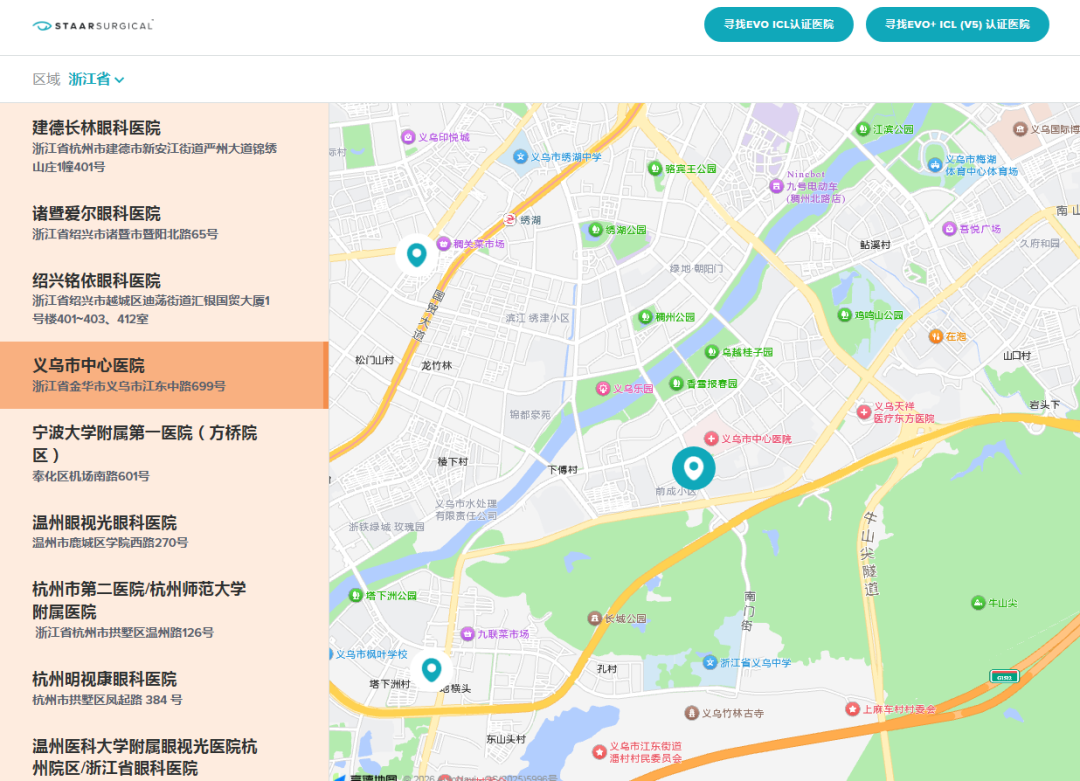The image size is (1080, 781).
Task: Click the Ninebot 九号电动车 store icon
Action: pyautogui.click(x=776, y=186)
